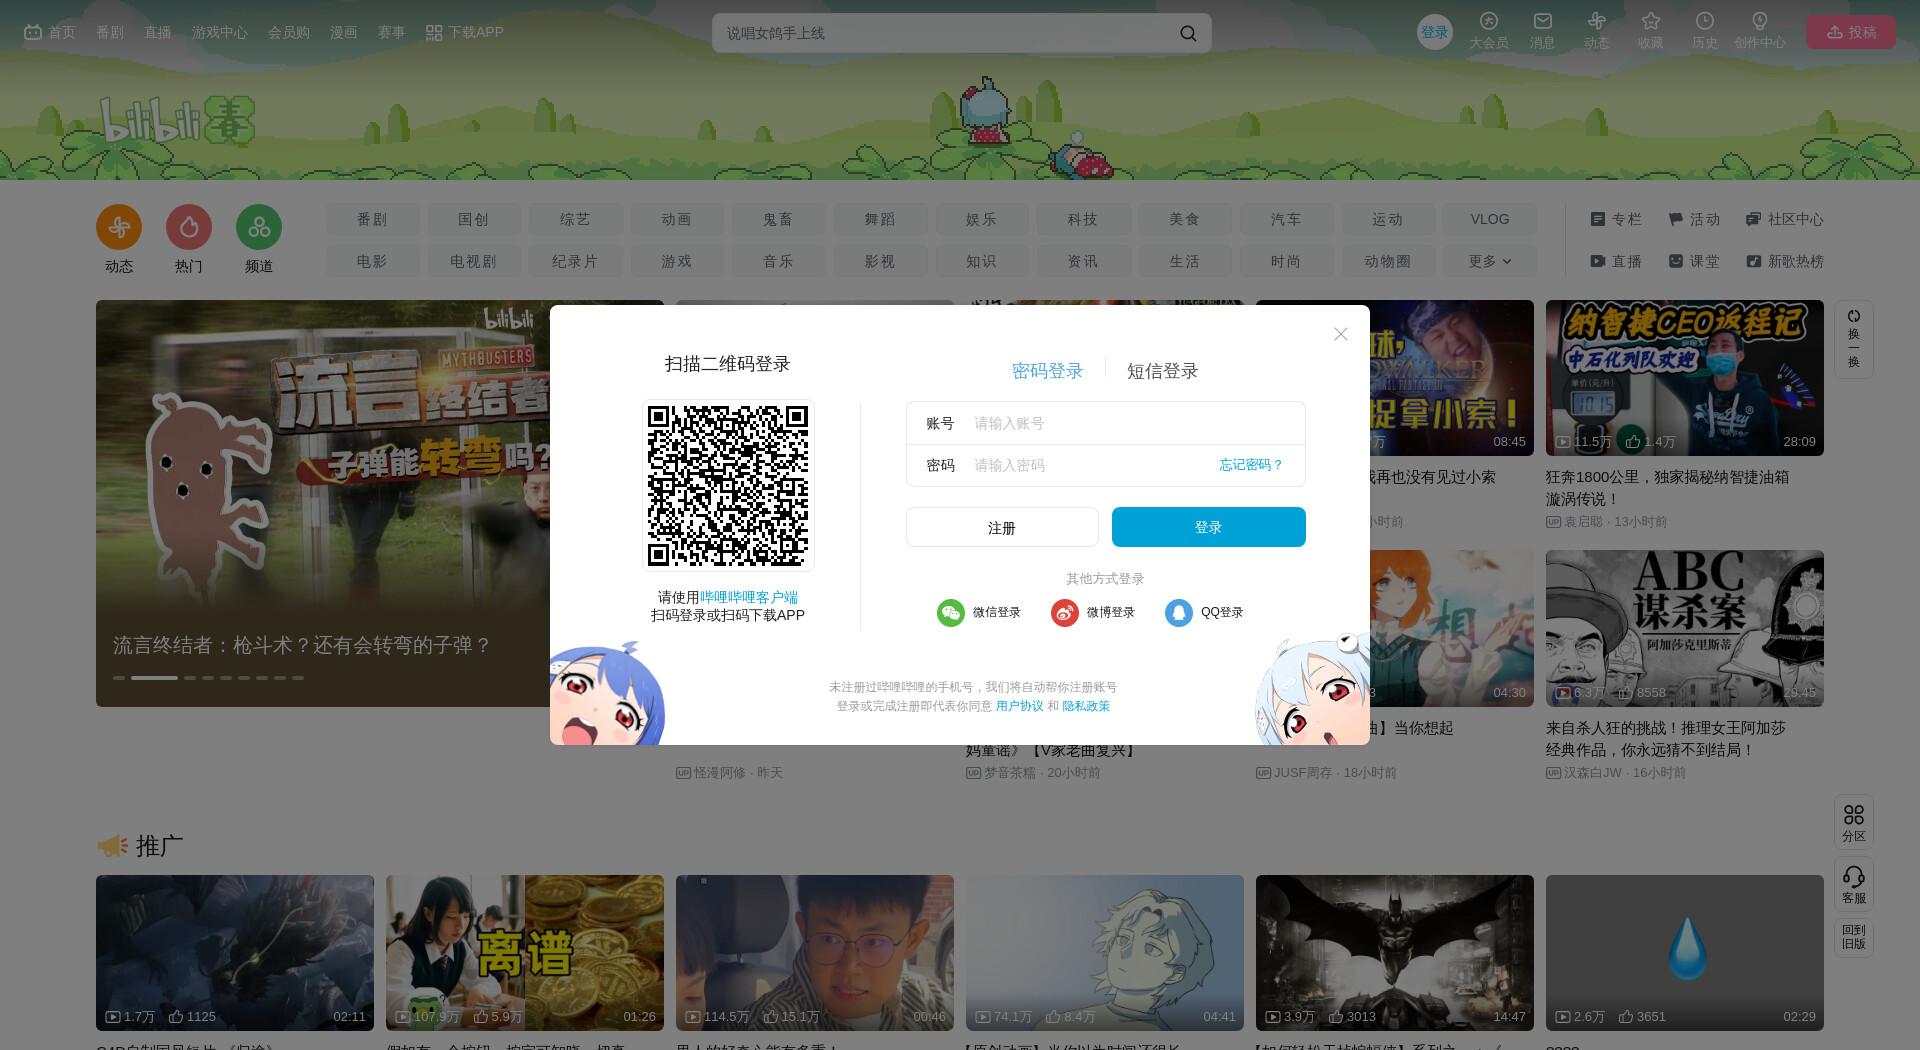Click the orange 动态 circle icon
The height and width of the screenshot is (1050, 1920).
(119, 227)
